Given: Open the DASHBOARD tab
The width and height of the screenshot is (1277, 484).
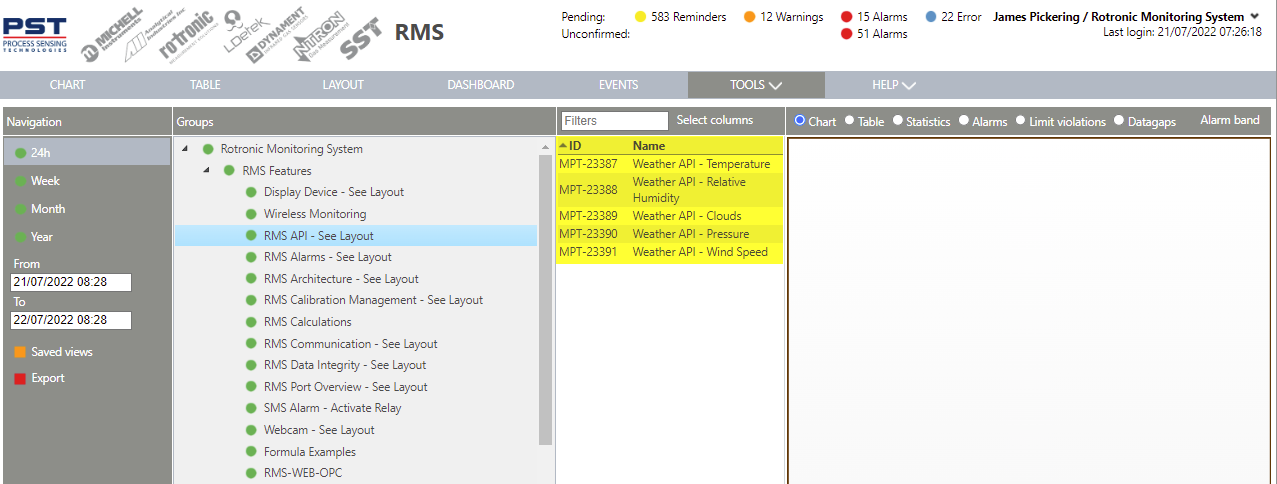Looking at the screenshot, I should pos(481,85).
